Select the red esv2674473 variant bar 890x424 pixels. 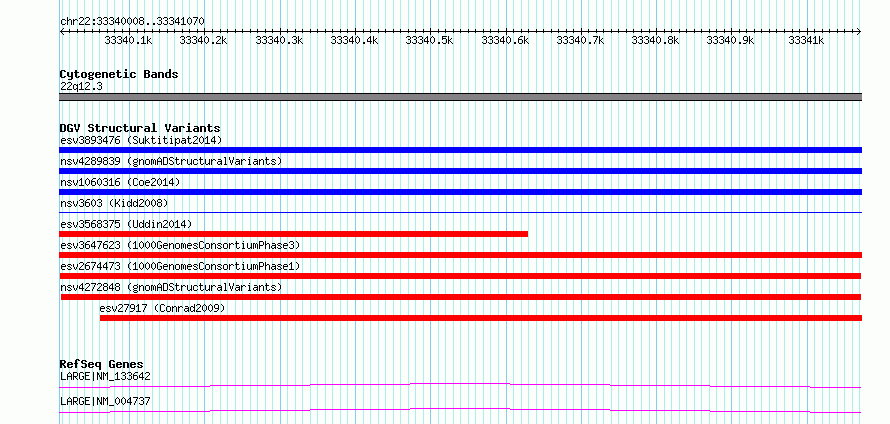click(460, 276)
